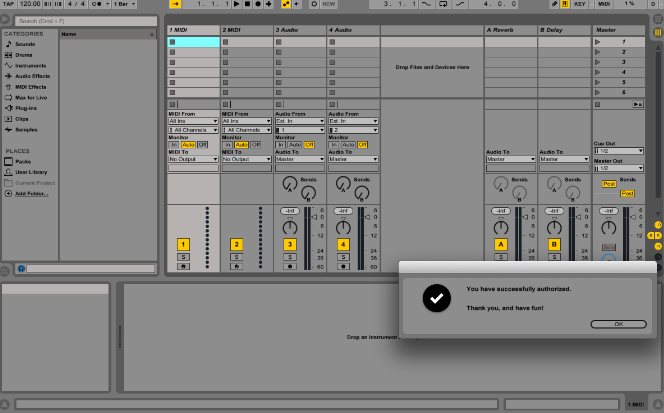Viewport: 664px width, 413px height.
Task: Click Stop All Clips in Master
Action: click(598, 104)
